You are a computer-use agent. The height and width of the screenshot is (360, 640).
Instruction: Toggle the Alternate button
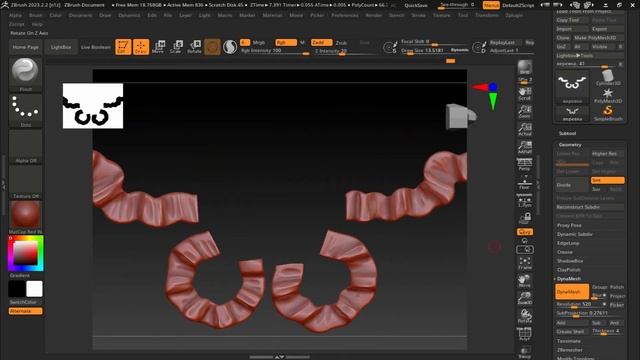[25, 311]
